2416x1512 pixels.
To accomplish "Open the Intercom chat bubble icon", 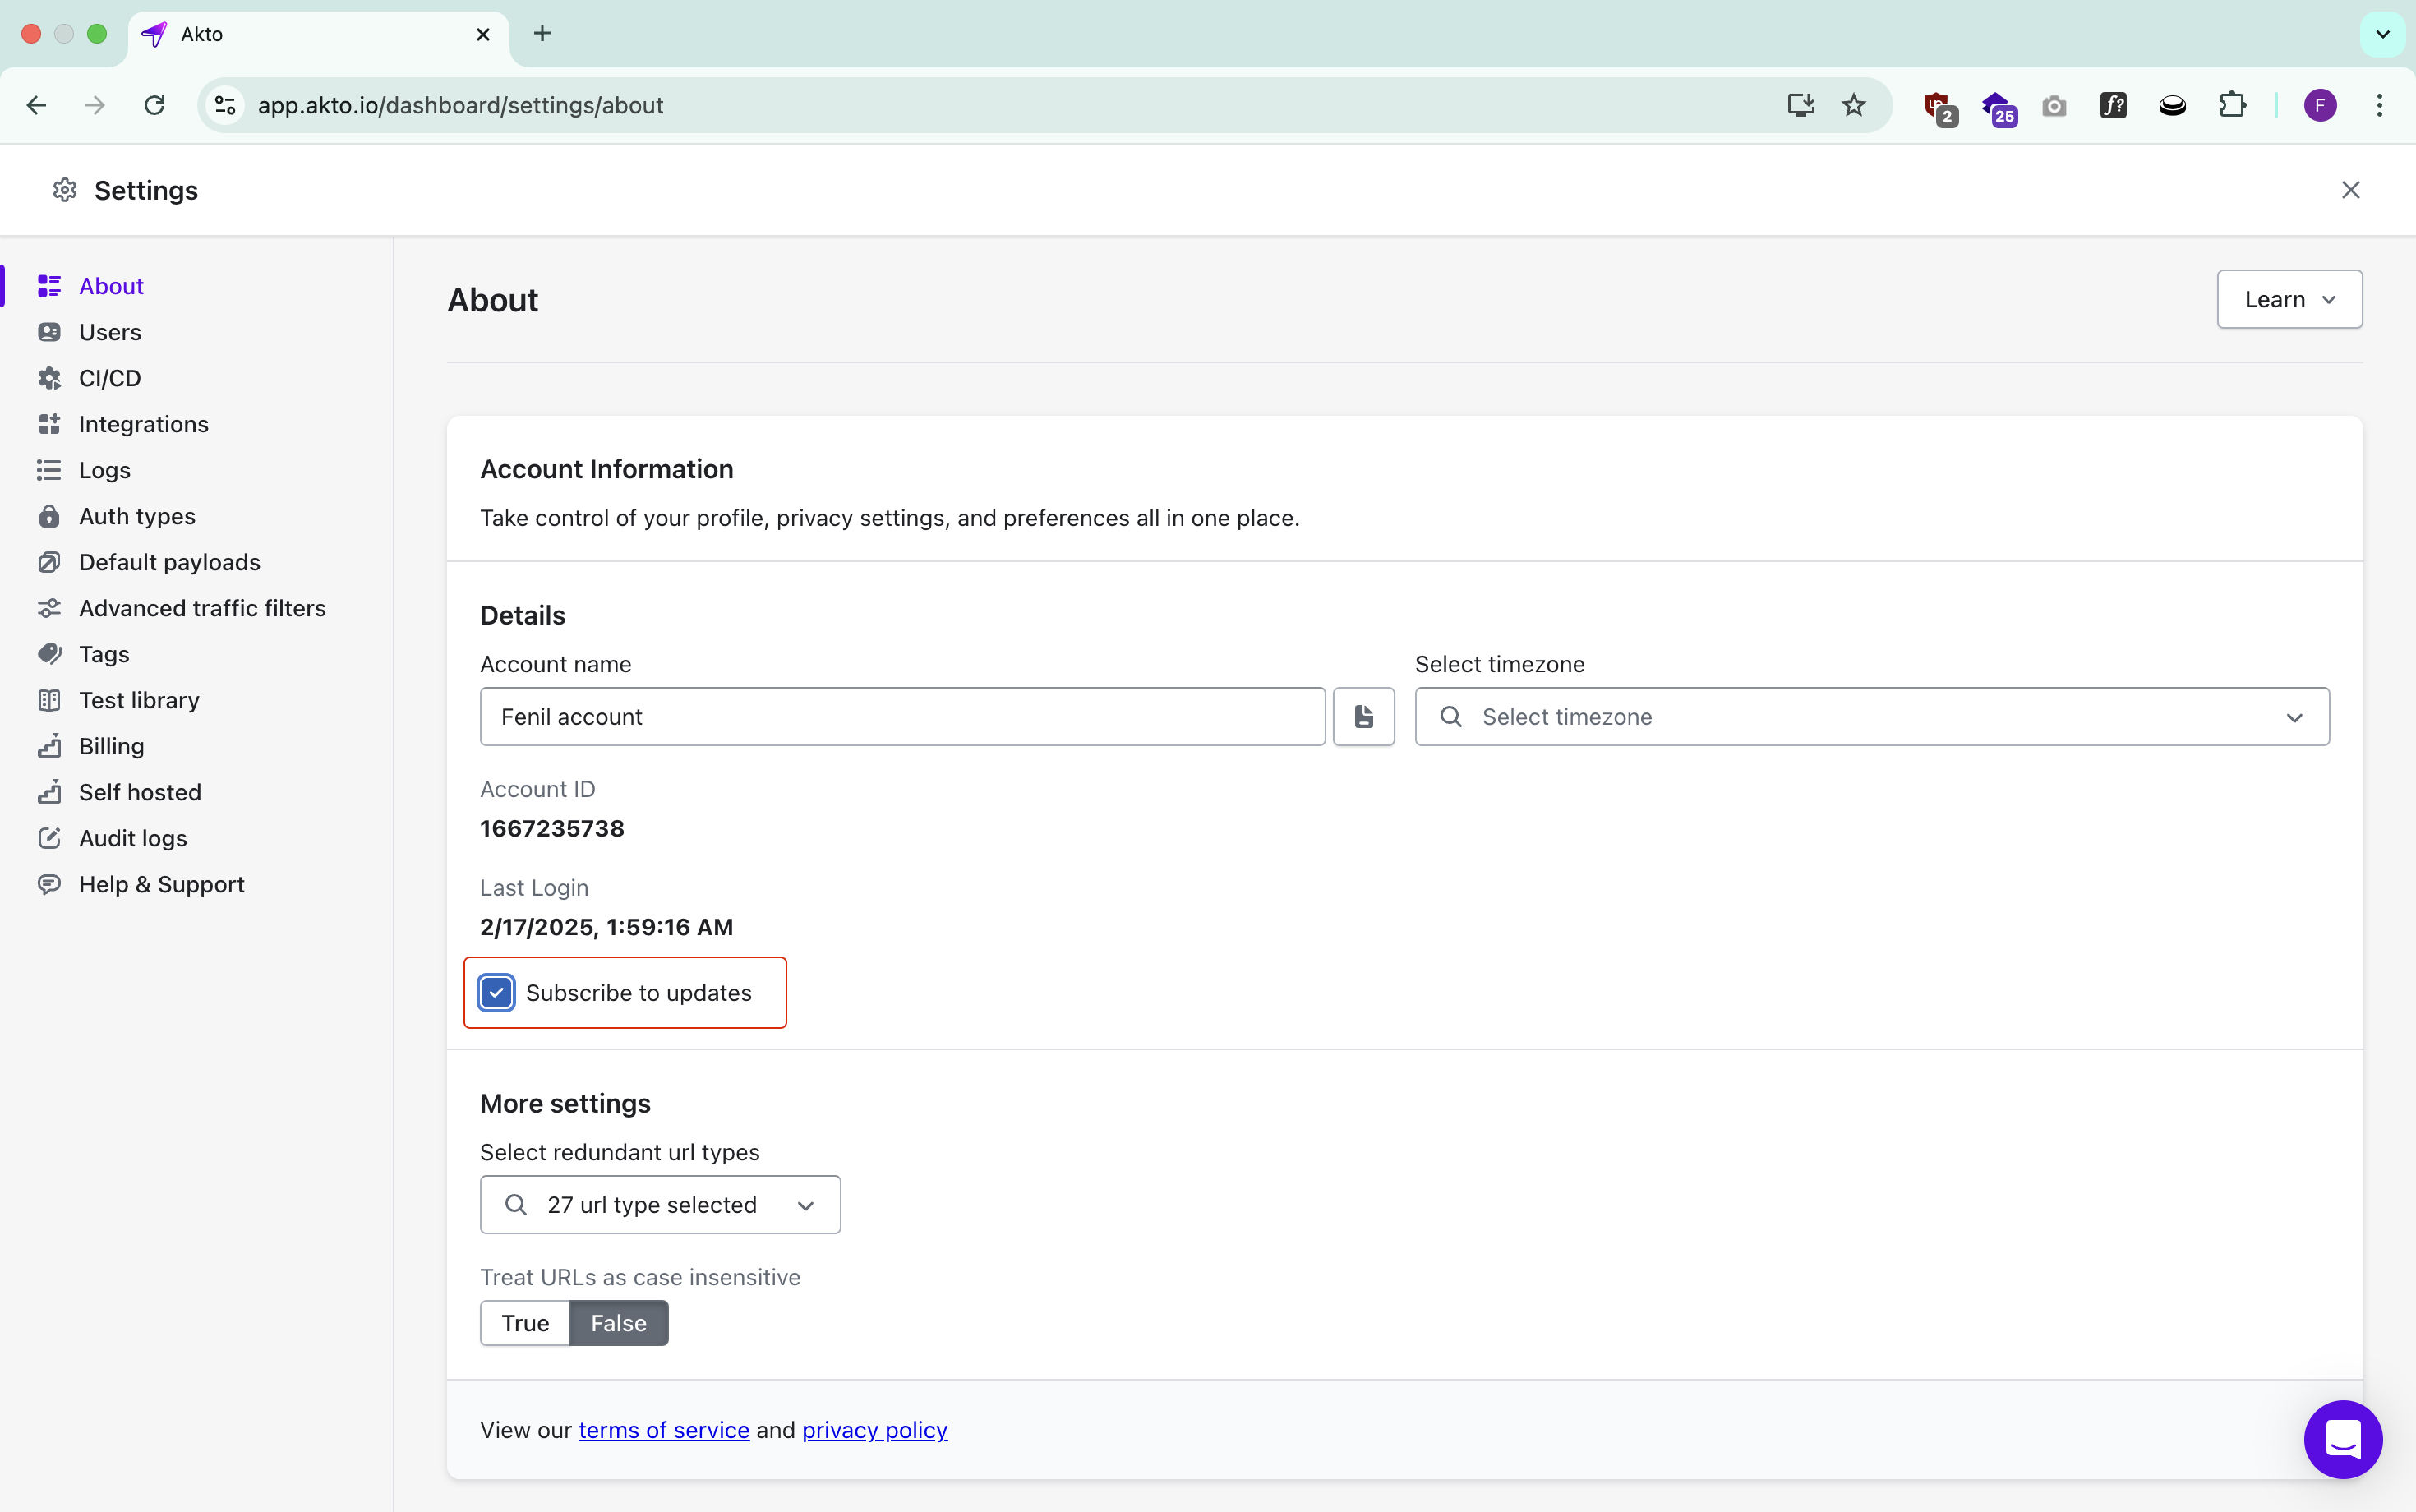I will (2342, 1439).
